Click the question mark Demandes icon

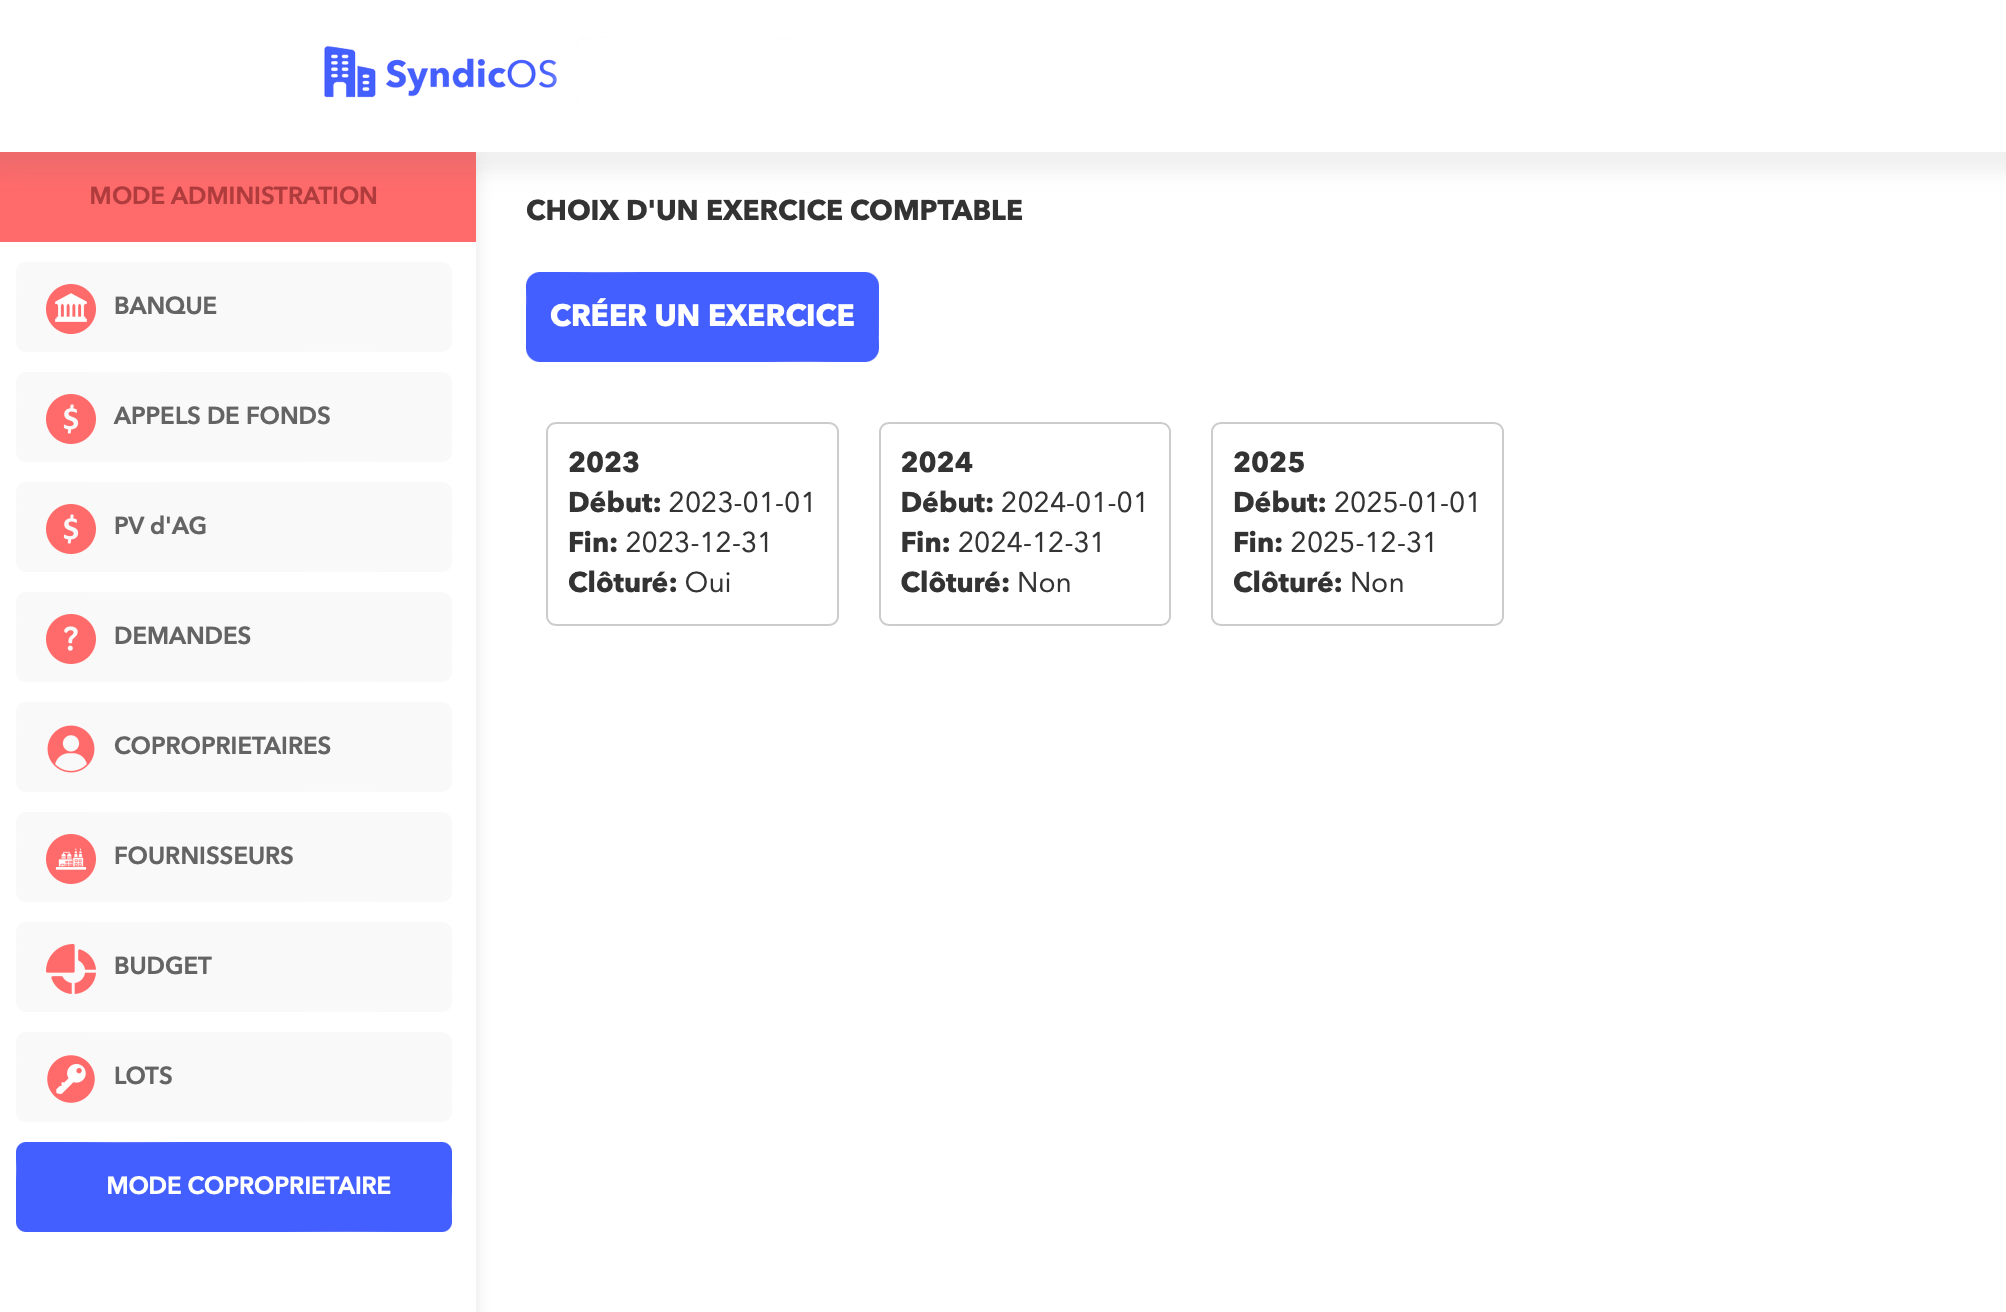click(x=71, y=638)
